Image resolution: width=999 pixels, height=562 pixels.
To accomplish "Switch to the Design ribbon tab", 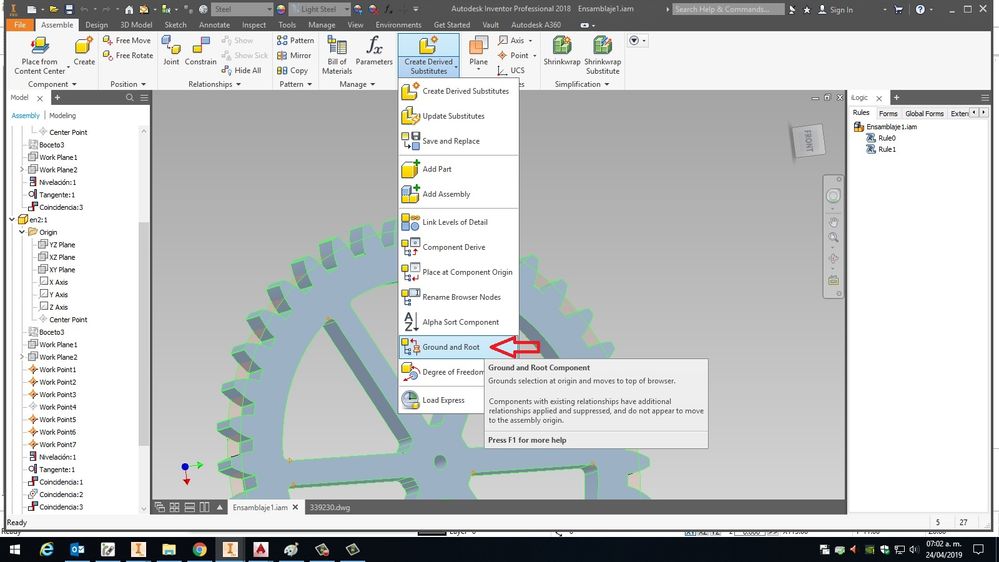I will click(x=96, y=25).
